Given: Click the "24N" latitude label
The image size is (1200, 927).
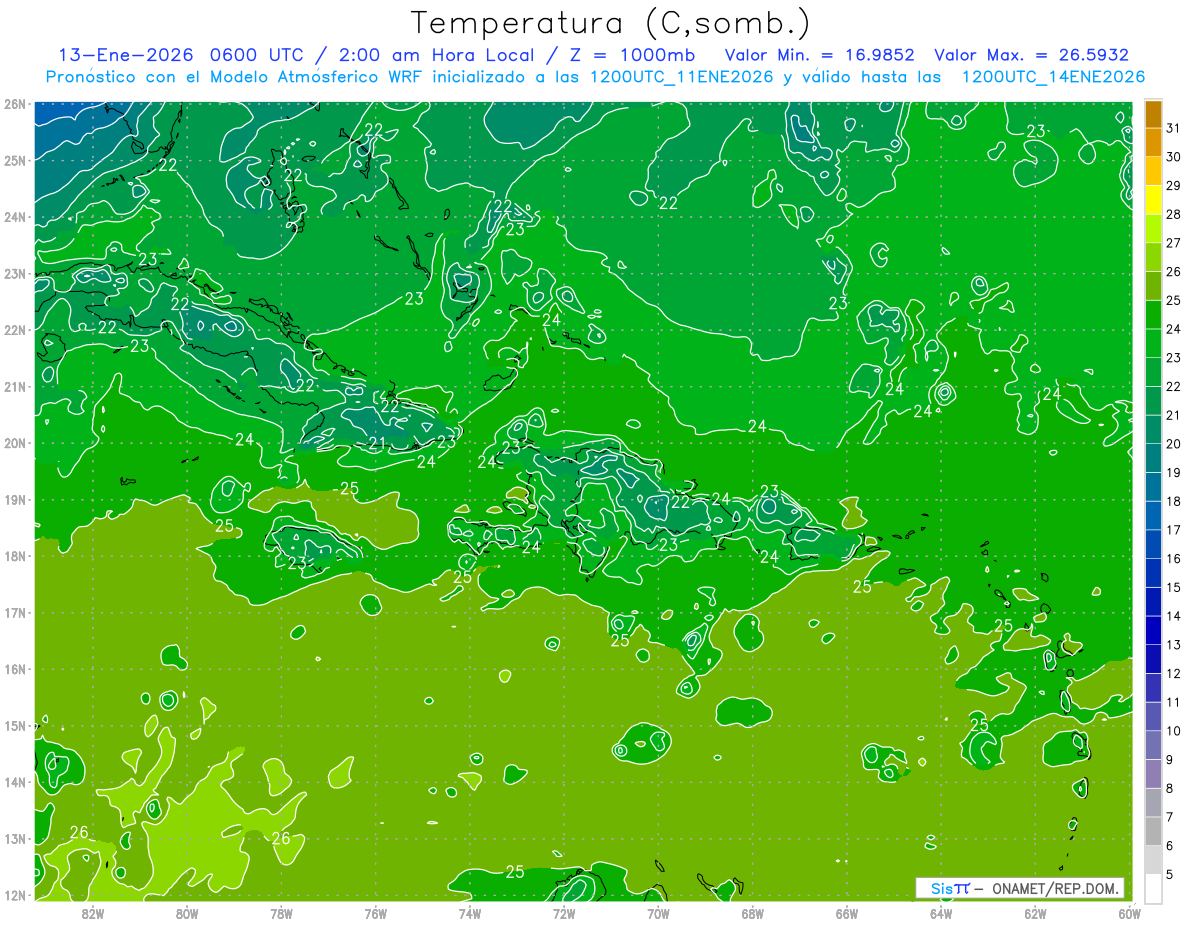Looking at the screenshot, I should click(x=14, y=217).
